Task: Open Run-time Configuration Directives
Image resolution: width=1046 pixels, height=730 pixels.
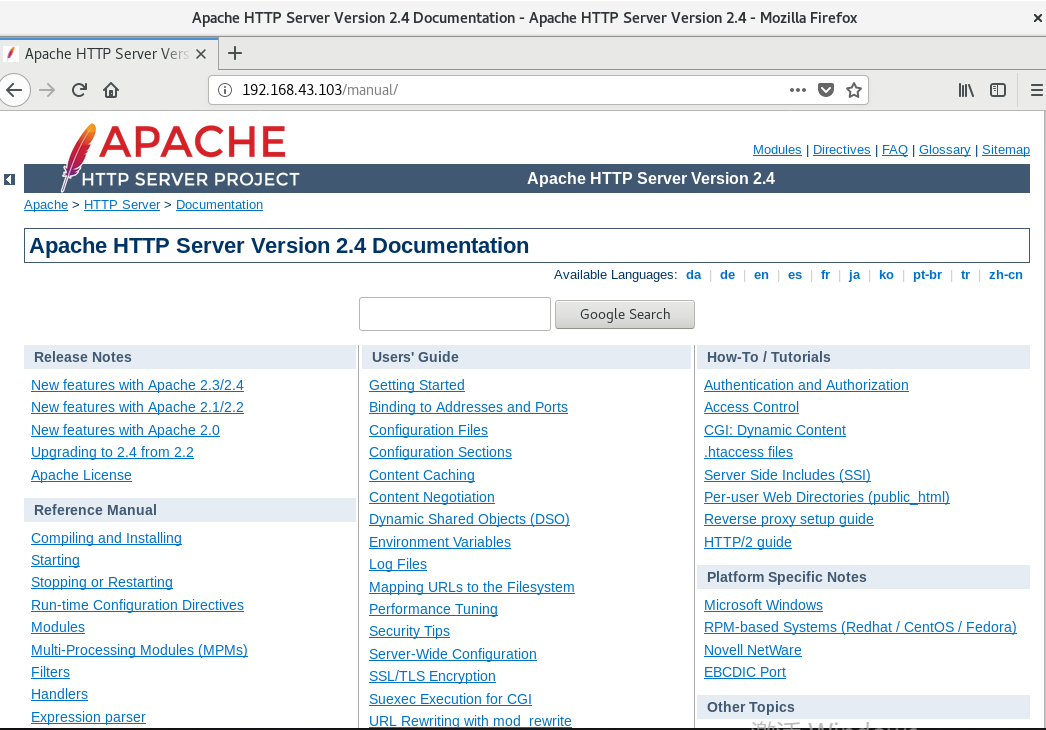Action: point(137,605)
